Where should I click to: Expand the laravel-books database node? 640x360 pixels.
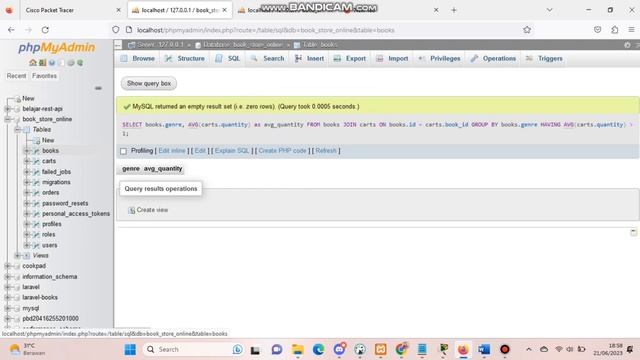[x=7, y=298]
